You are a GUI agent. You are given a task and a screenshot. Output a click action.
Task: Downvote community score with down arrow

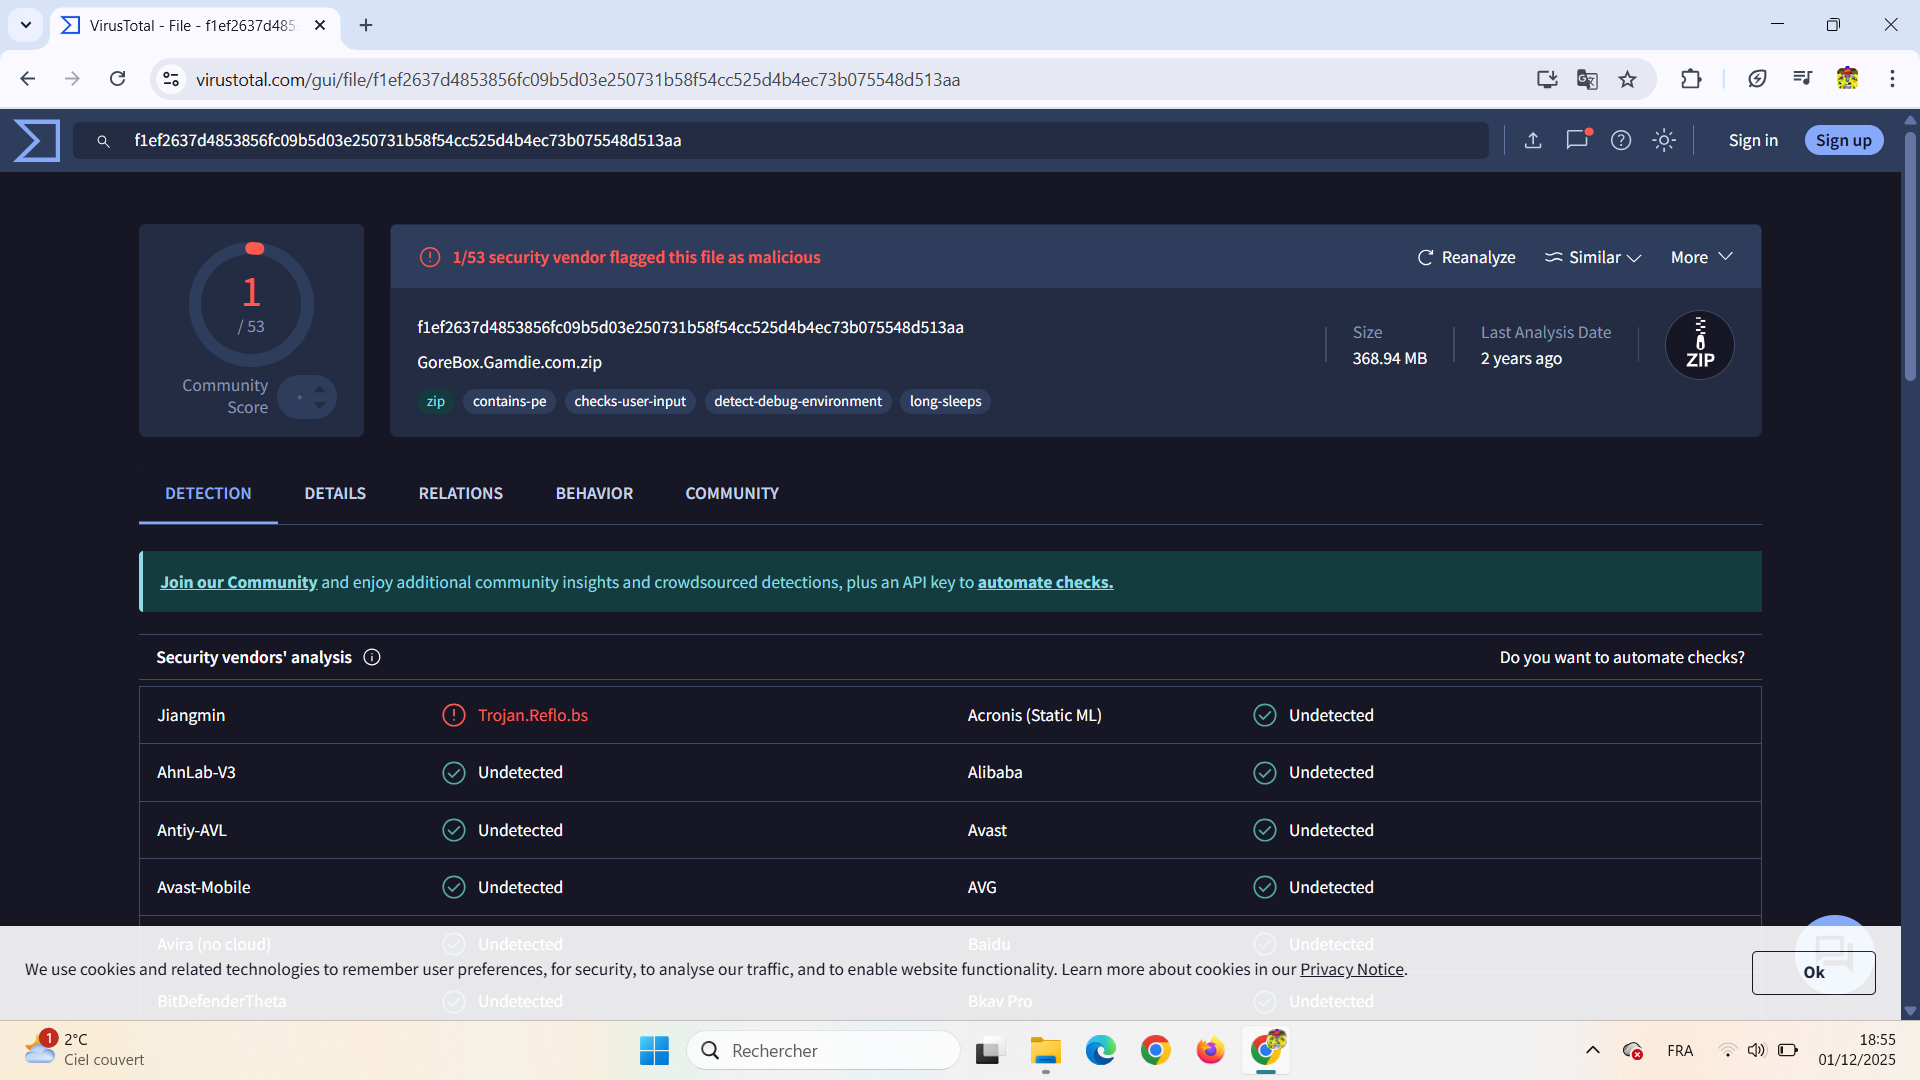click(x=319, y=405)
